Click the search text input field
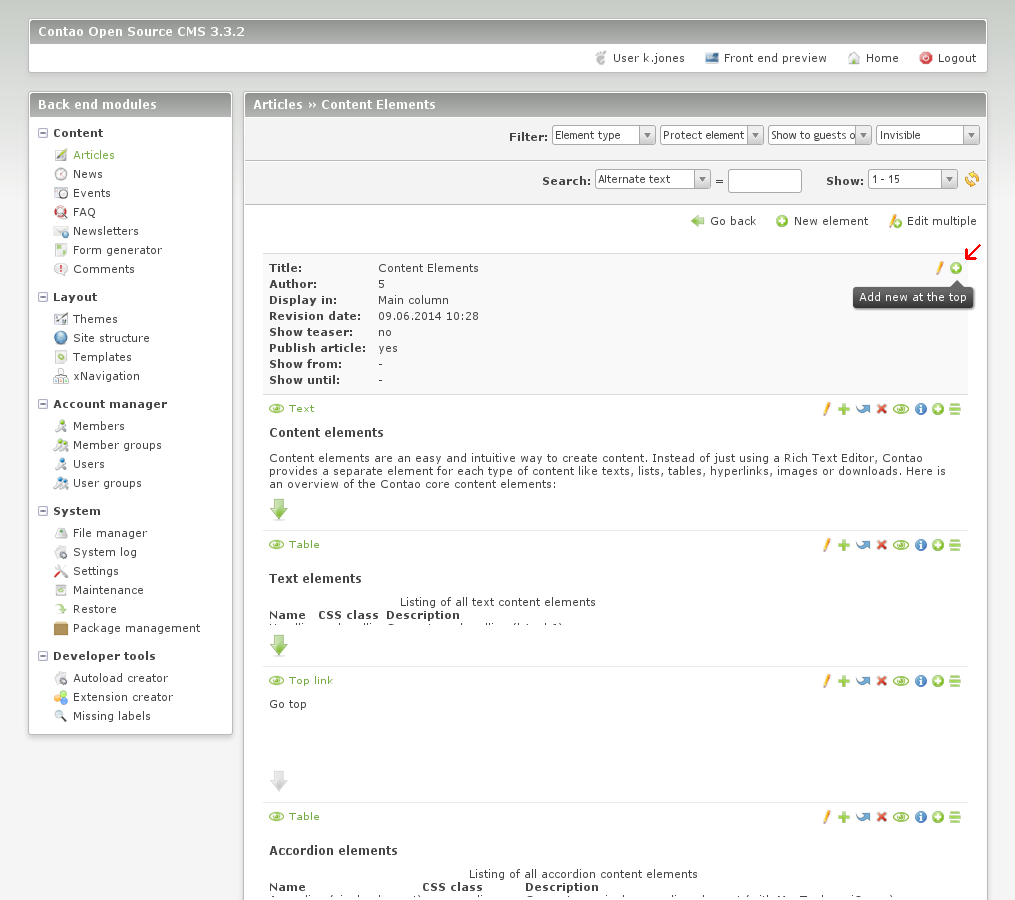The width and height of the screenshot is (1015, 900). (764, 181)
